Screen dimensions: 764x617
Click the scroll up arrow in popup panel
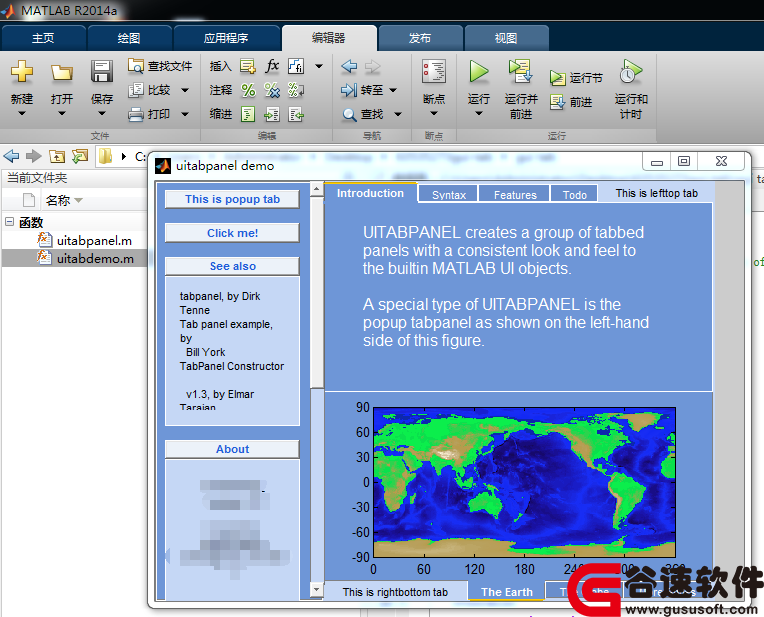pos(317,189)
